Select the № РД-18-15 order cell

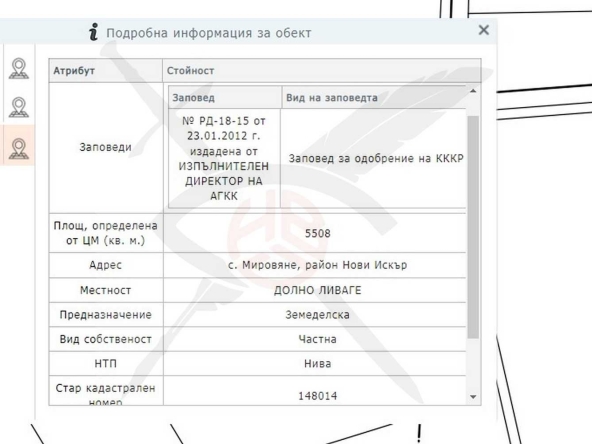[x=224, y=158]
